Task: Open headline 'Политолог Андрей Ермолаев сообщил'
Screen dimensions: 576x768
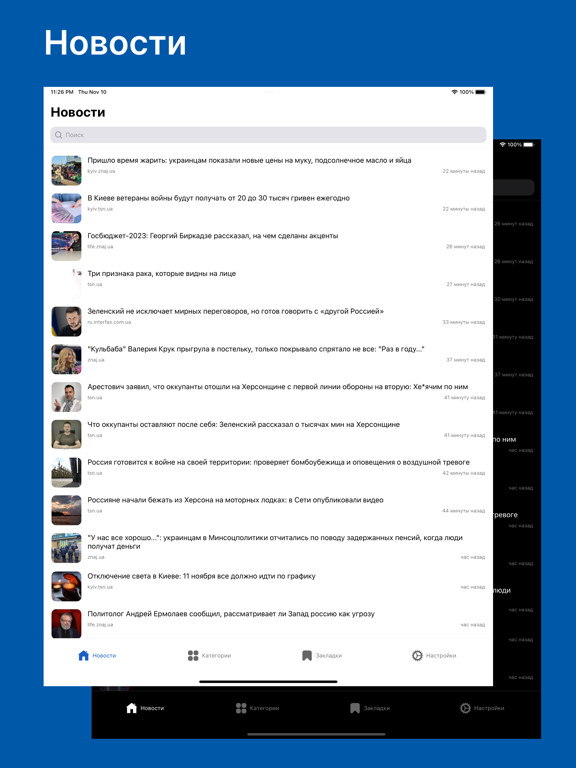Action: click(231, 614)
